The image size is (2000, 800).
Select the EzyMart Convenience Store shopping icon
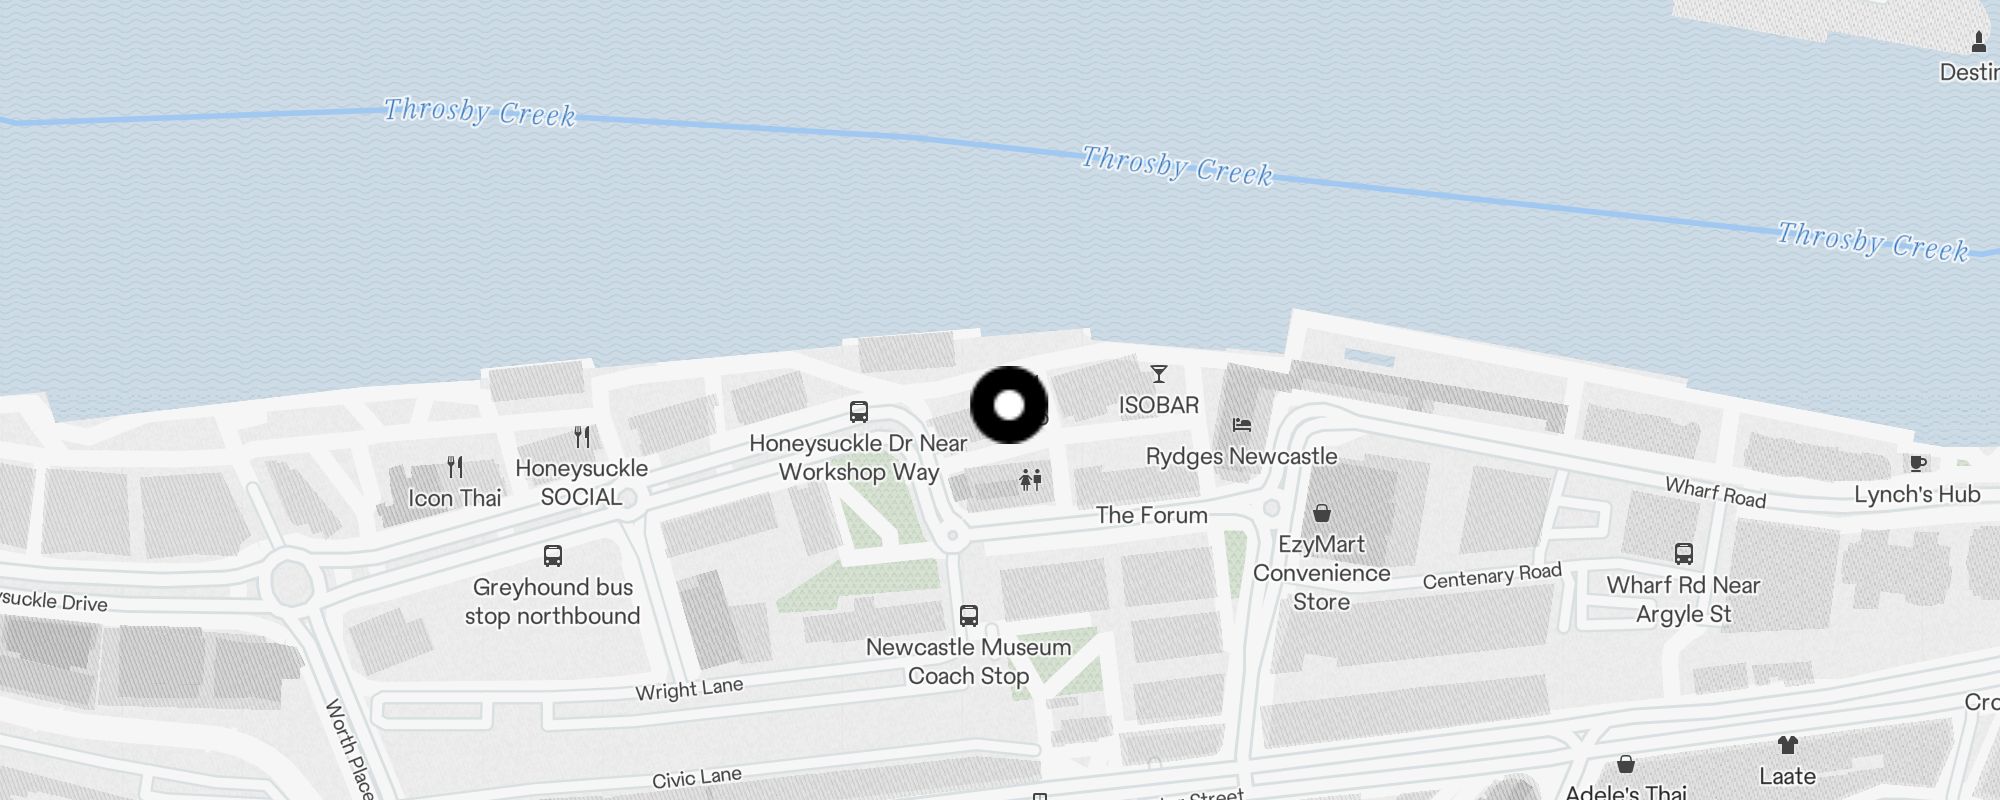pos(1321,513)
